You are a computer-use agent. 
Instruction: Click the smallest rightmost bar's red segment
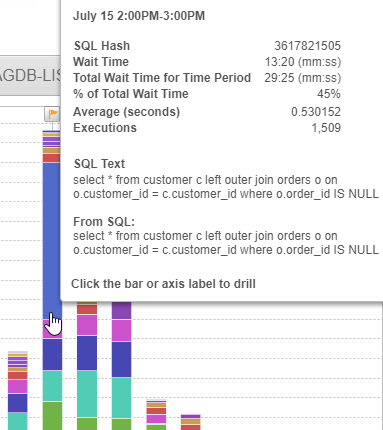(191, 427)
